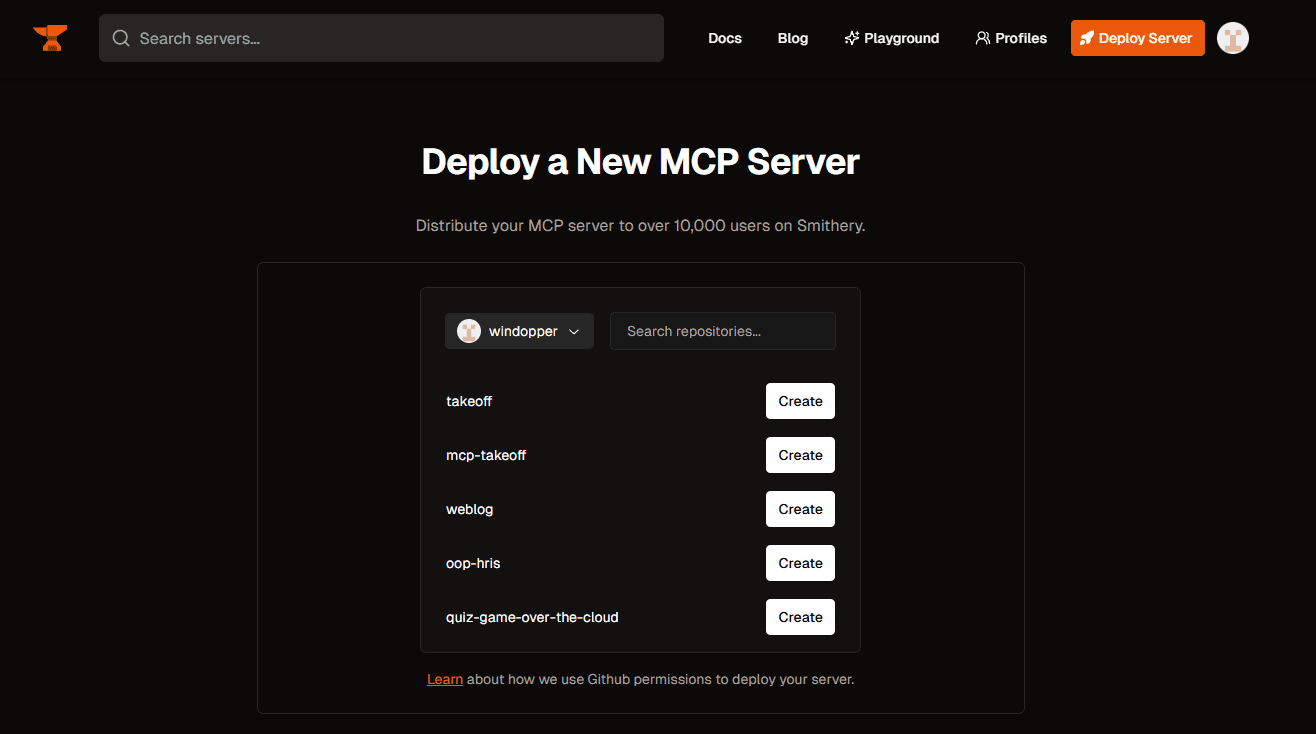Click the Smithery anvil logo
The image size is (1316, 734).
tap(50, 38)
